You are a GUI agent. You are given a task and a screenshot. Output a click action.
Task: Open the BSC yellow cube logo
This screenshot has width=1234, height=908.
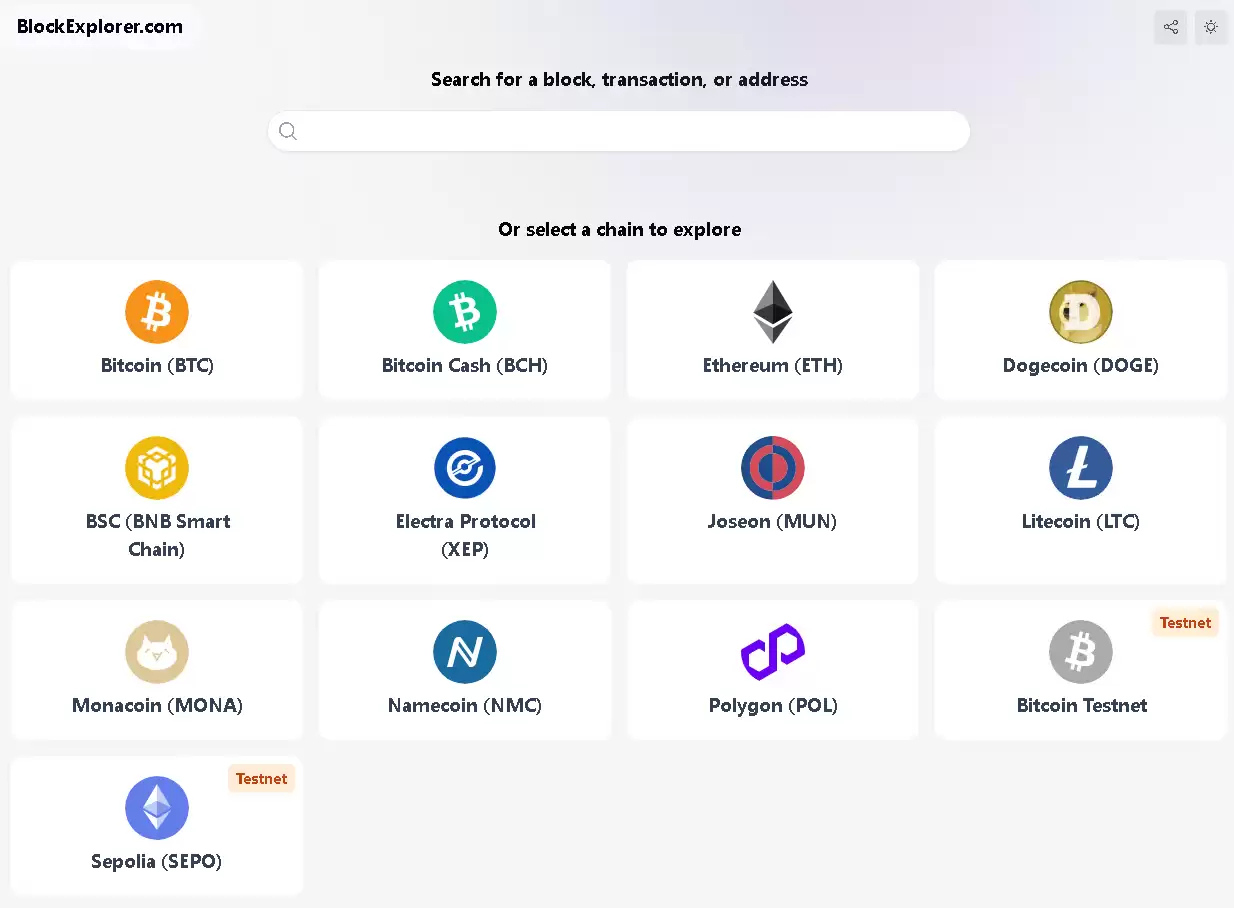(157, 468)
